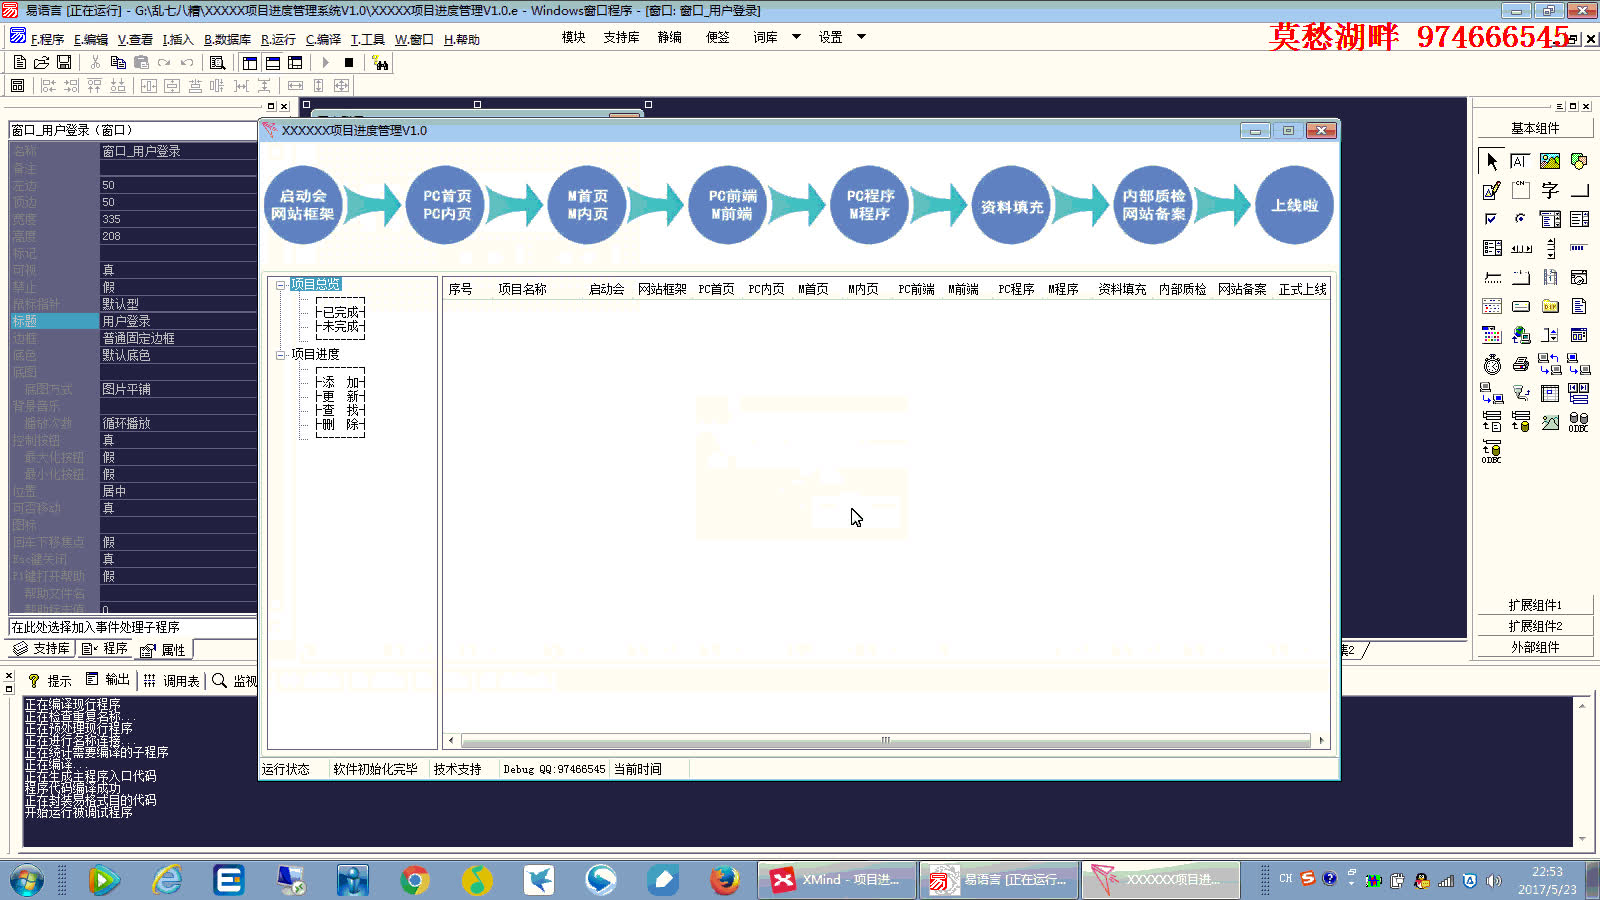Select the table grid component icon

(1550, 393)
